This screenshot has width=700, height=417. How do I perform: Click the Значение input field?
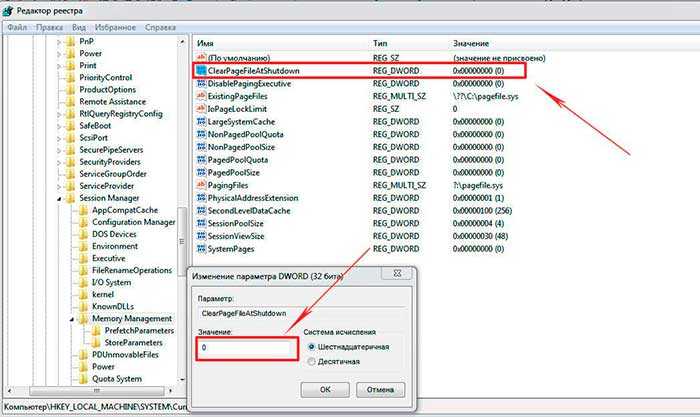pos(247,348)
